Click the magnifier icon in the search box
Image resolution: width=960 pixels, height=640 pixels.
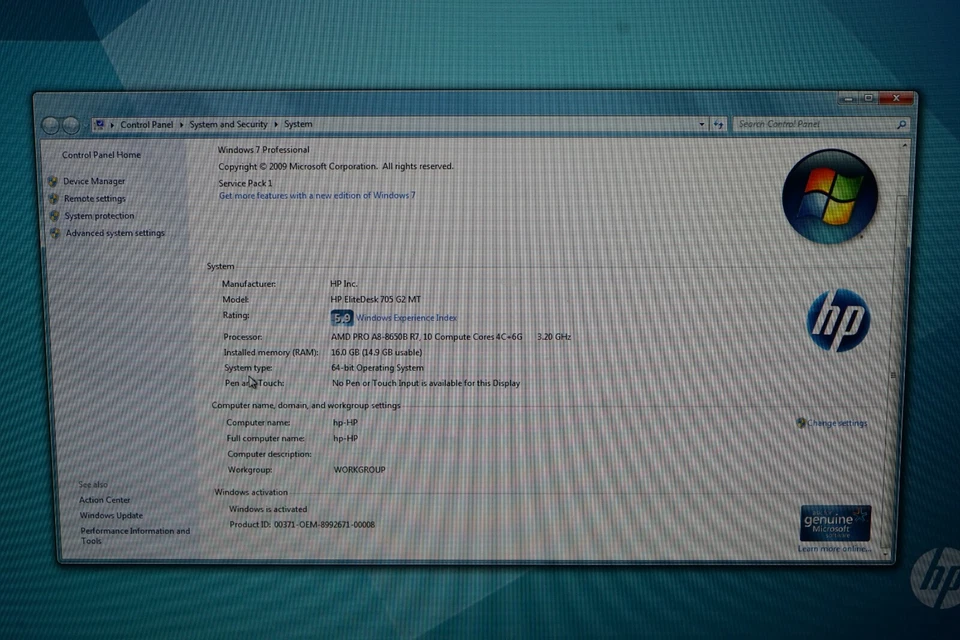click(903, 125)
